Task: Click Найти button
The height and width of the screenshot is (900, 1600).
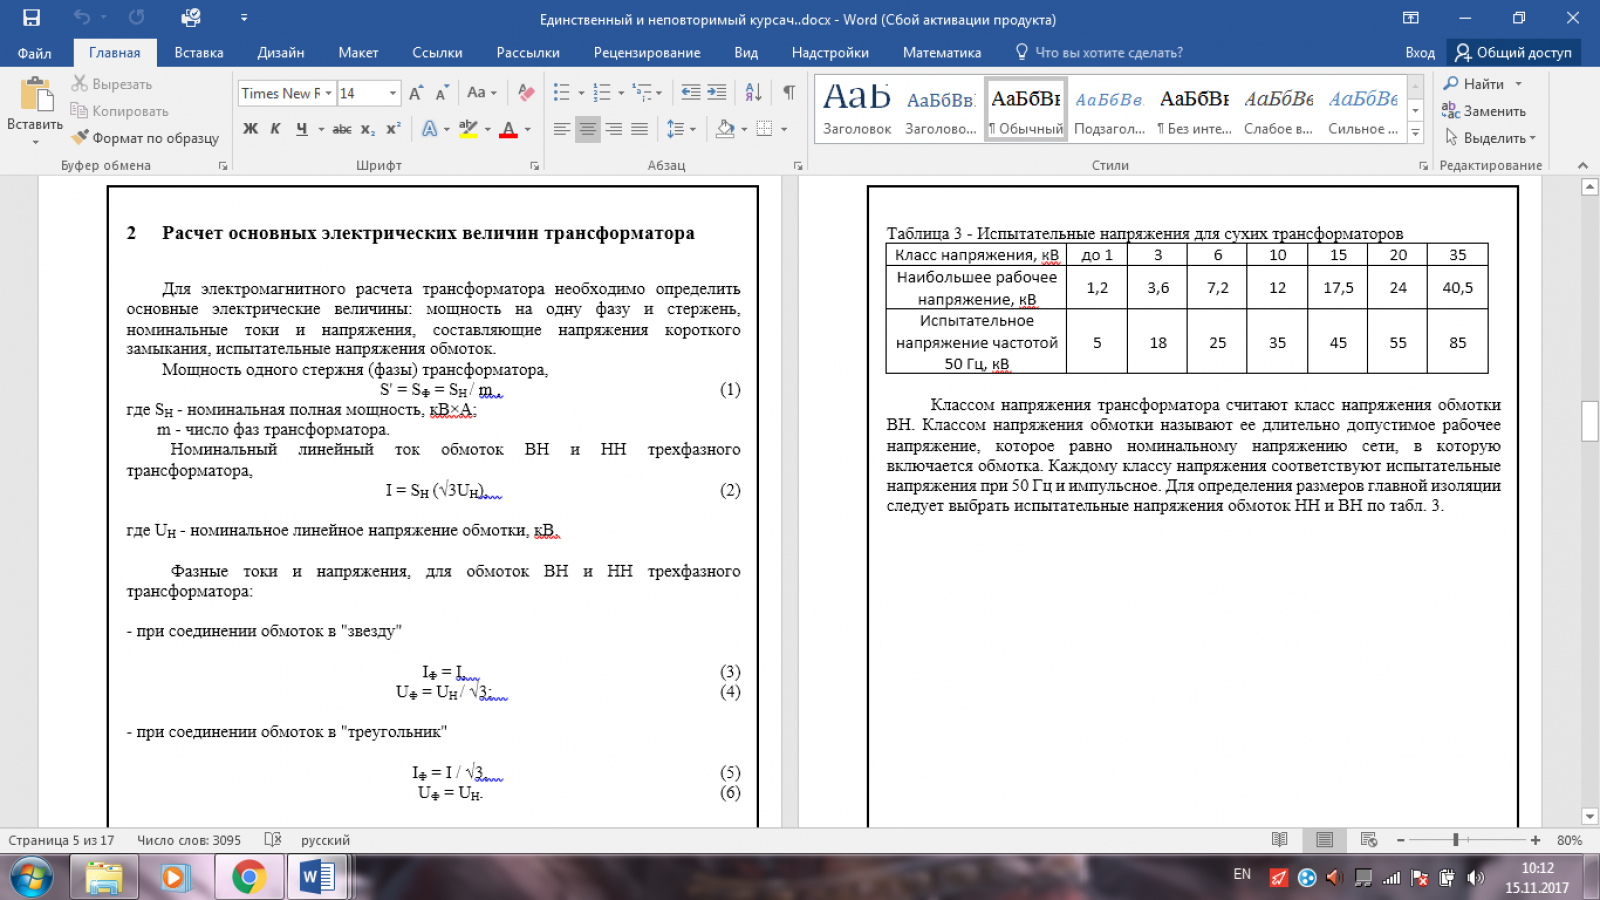Action: (1474, 84)
